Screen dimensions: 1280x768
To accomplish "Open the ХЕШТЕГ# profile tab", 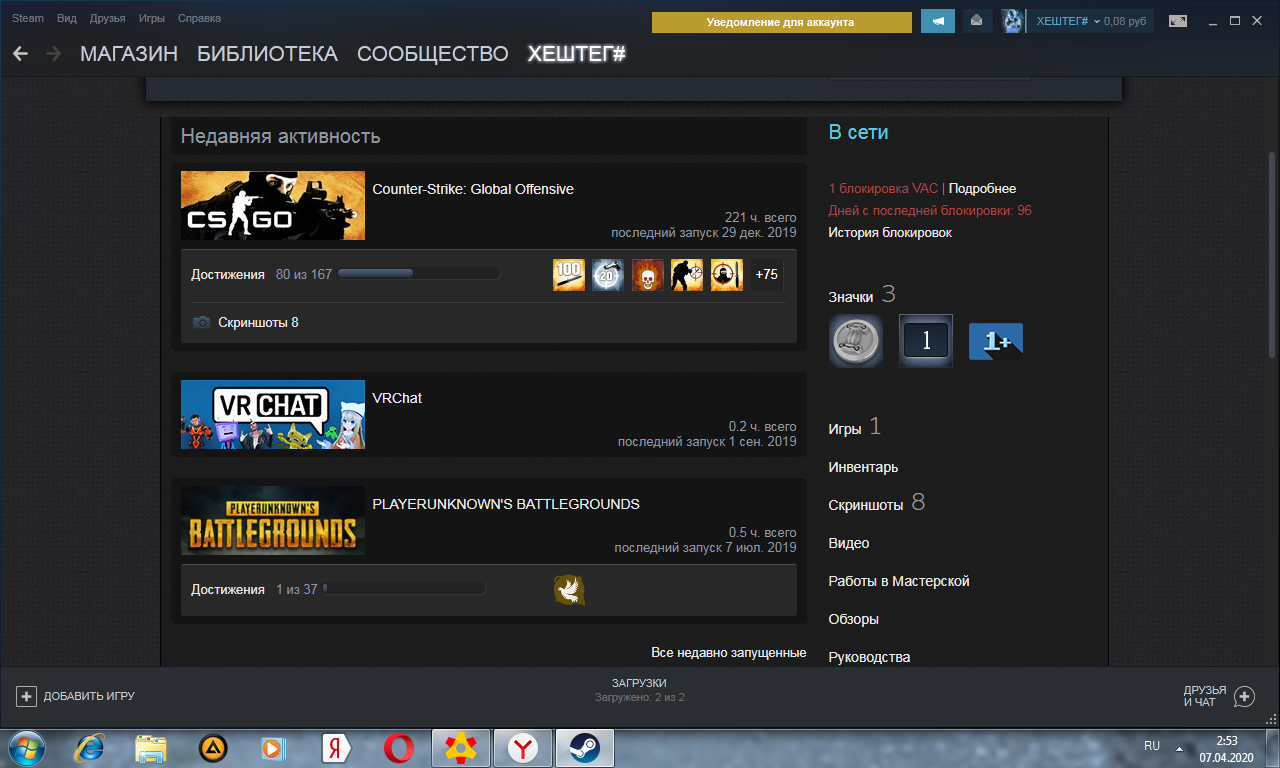I will tap(577, 54).
